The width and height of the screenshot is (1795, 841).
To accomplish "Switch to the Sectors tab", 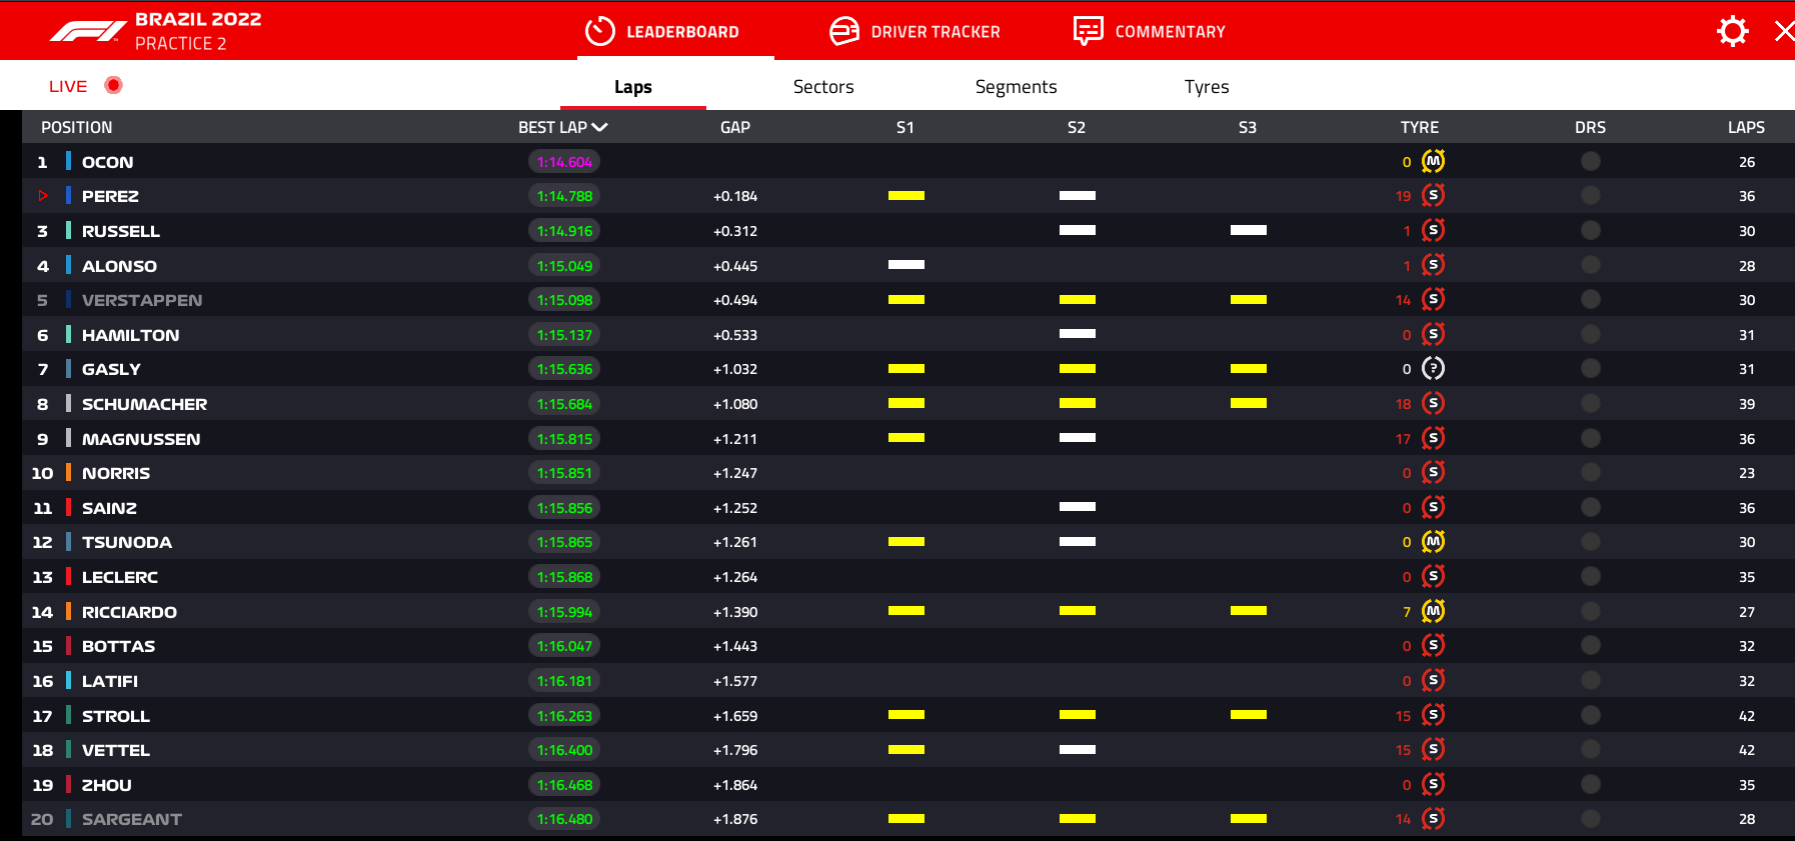I will coord(823,86).
